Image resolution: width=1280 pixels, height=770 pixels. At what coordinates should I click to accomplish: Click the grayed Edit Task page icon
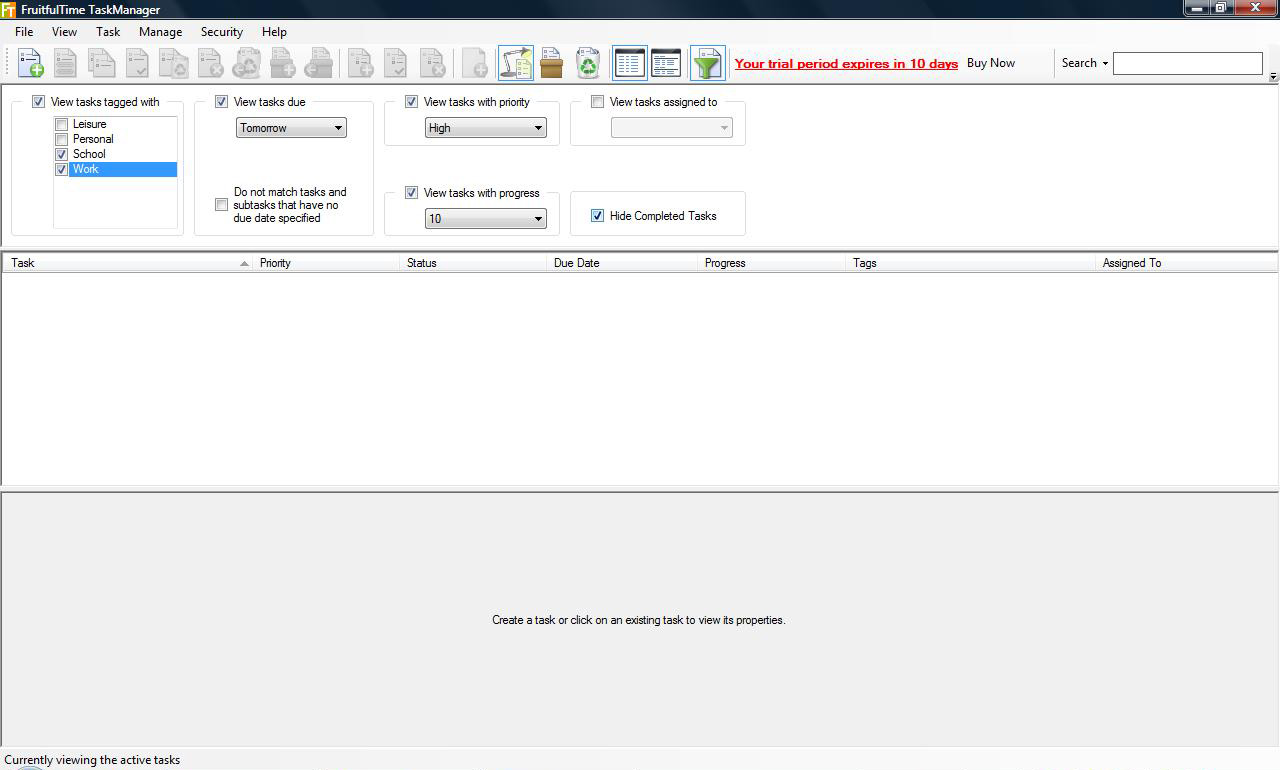[x=66, y=63]
